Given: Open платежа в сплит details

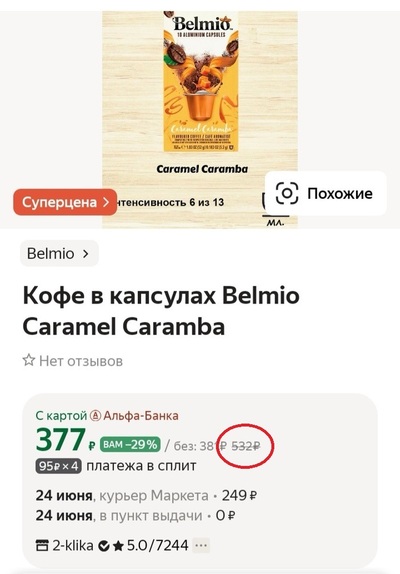Looking at the screenshot, I should click(141, 466).
